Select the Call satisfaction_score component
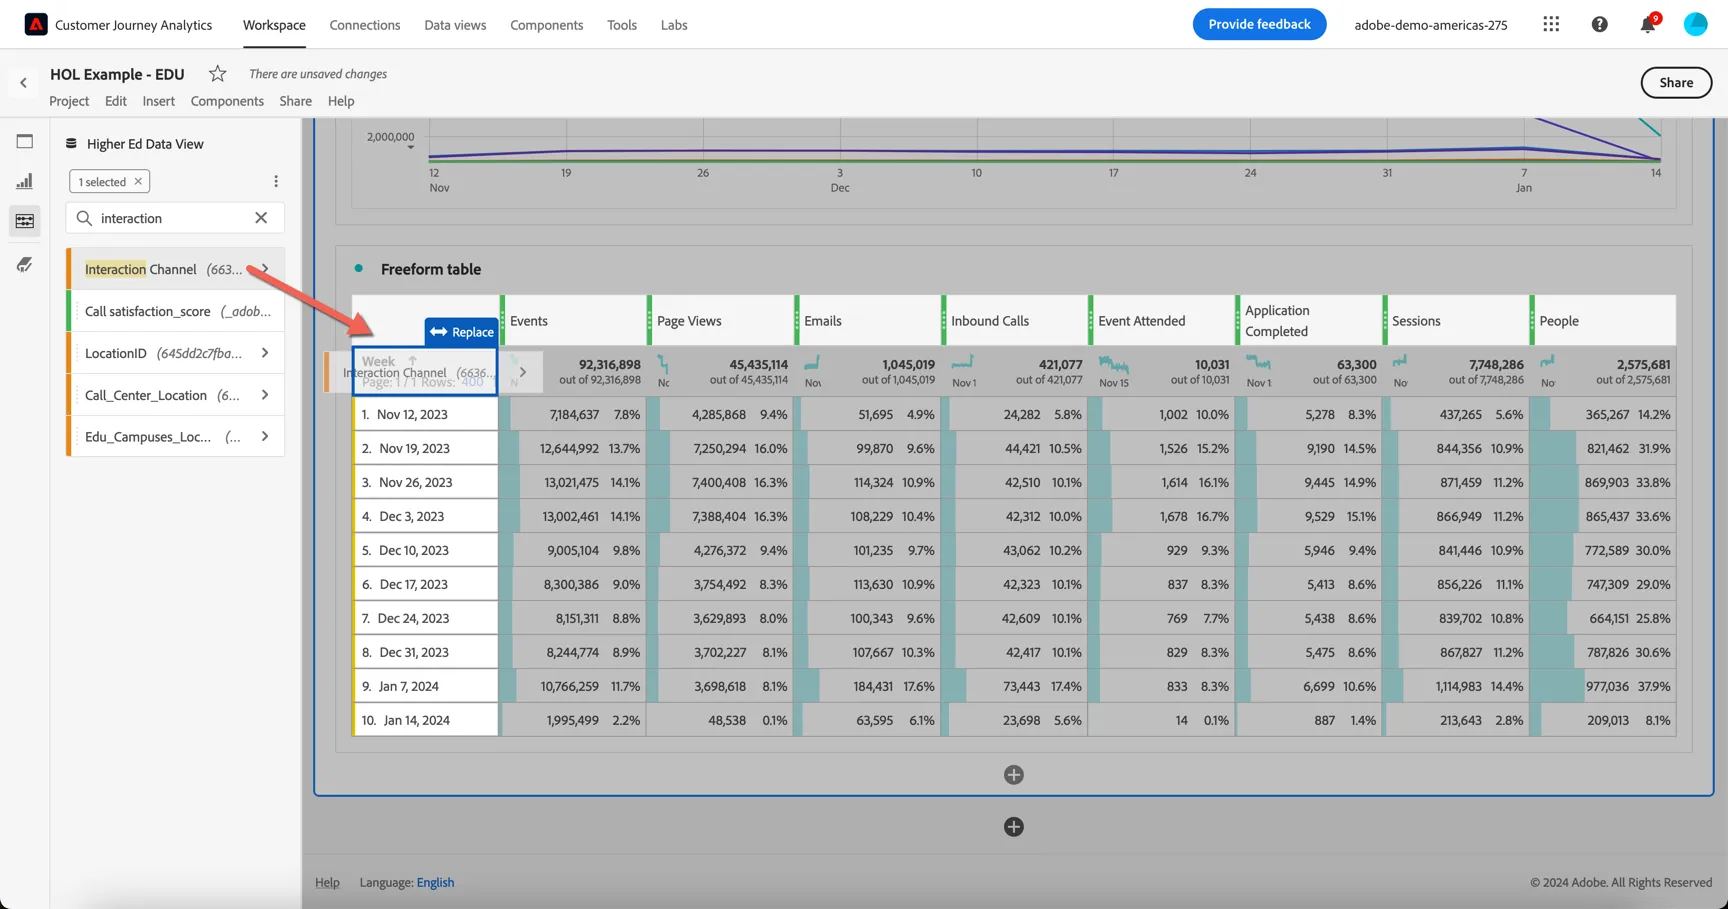This screenshot has width=1728, height=909. [x=176, y=311]
